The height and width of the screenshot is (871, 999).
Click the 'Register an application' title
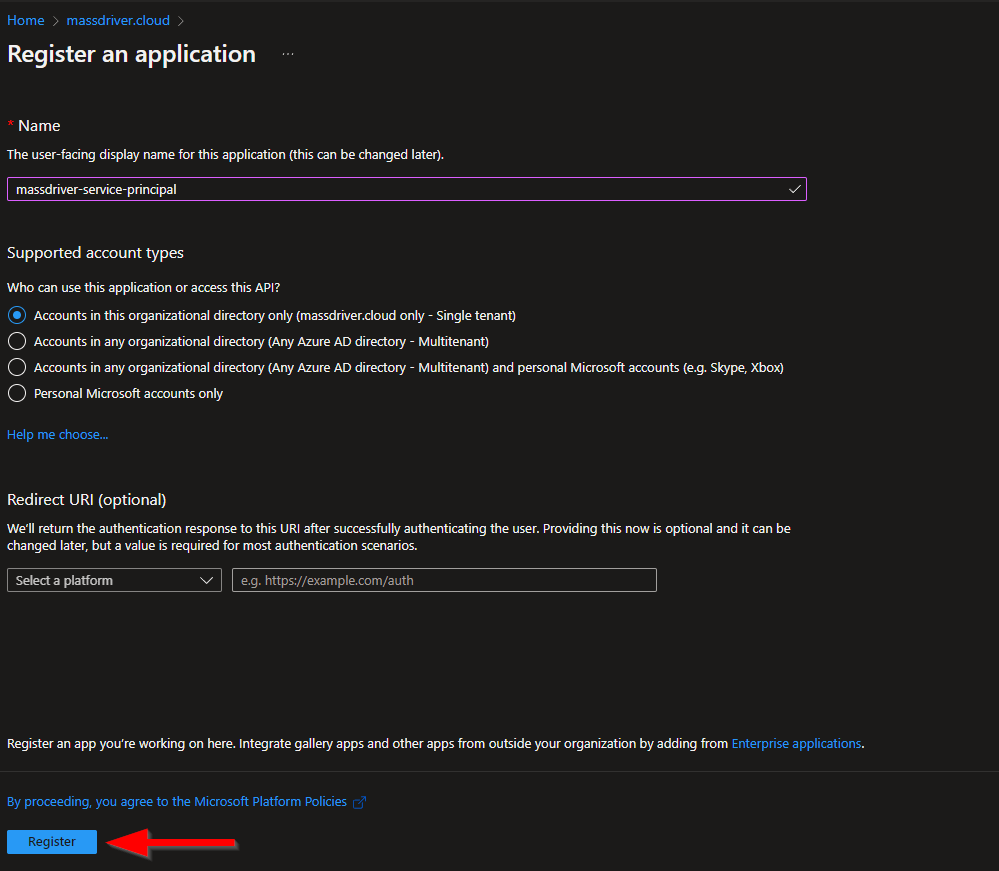point(131,54)
